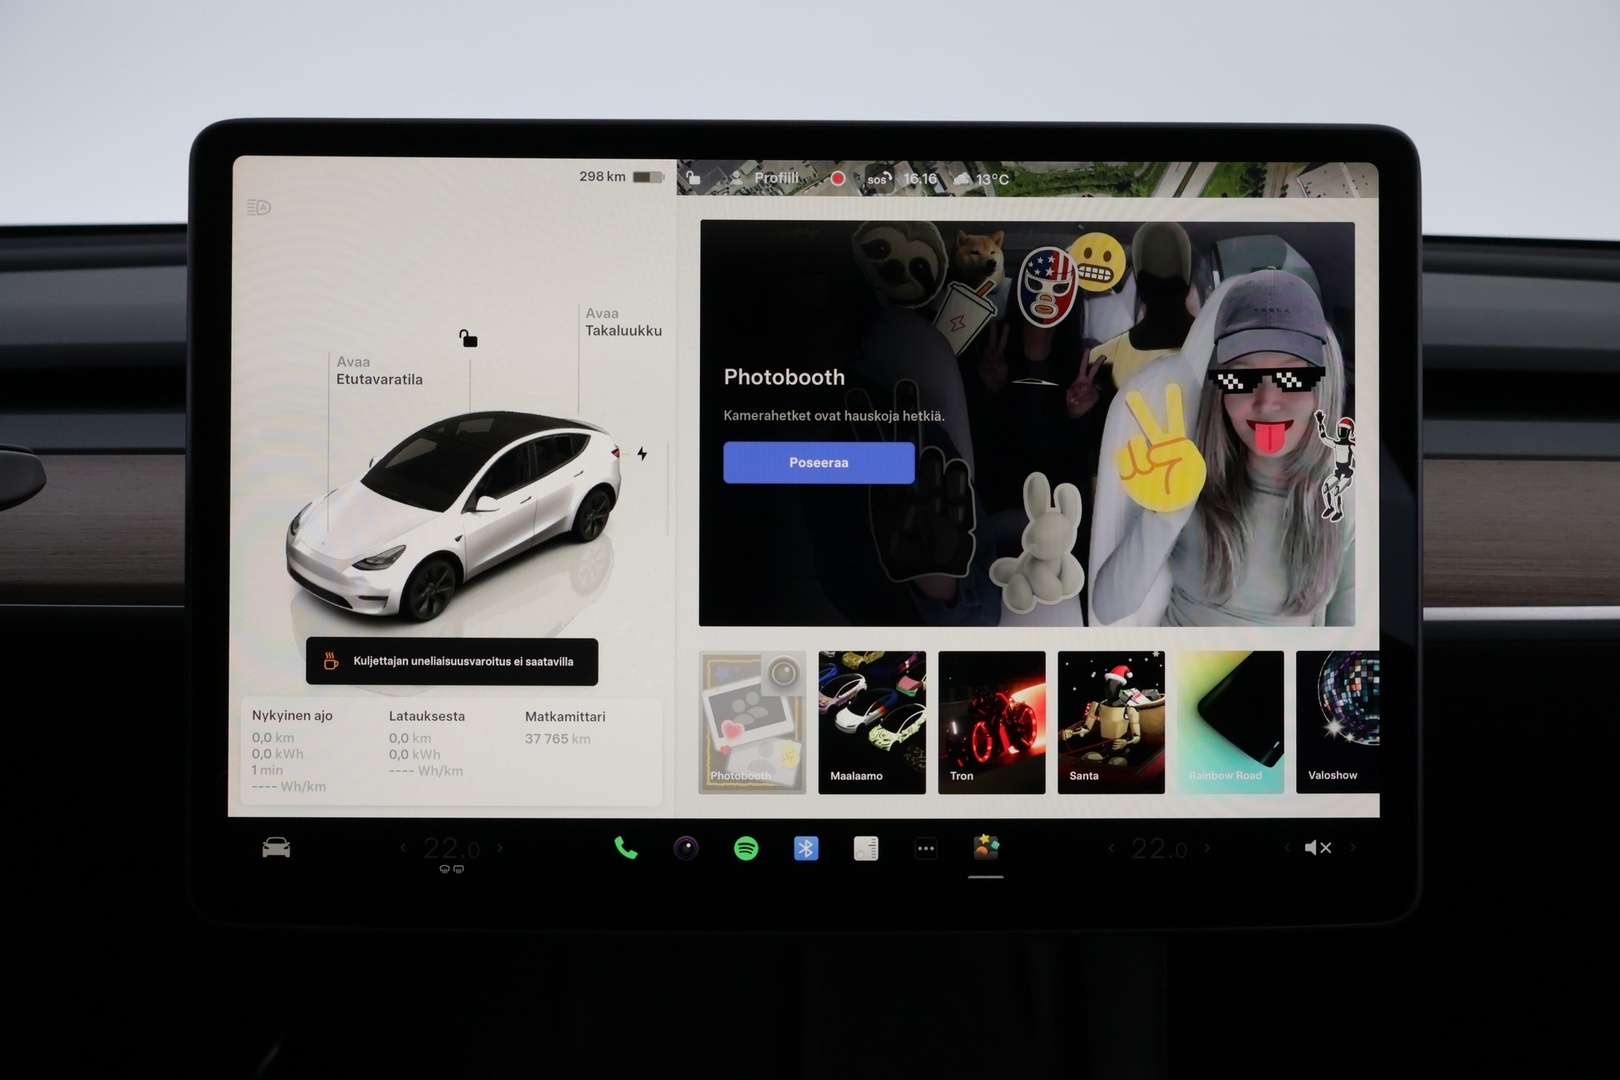
Task: Tap the SOS emergency call icon
Action: tap(877, 180)
